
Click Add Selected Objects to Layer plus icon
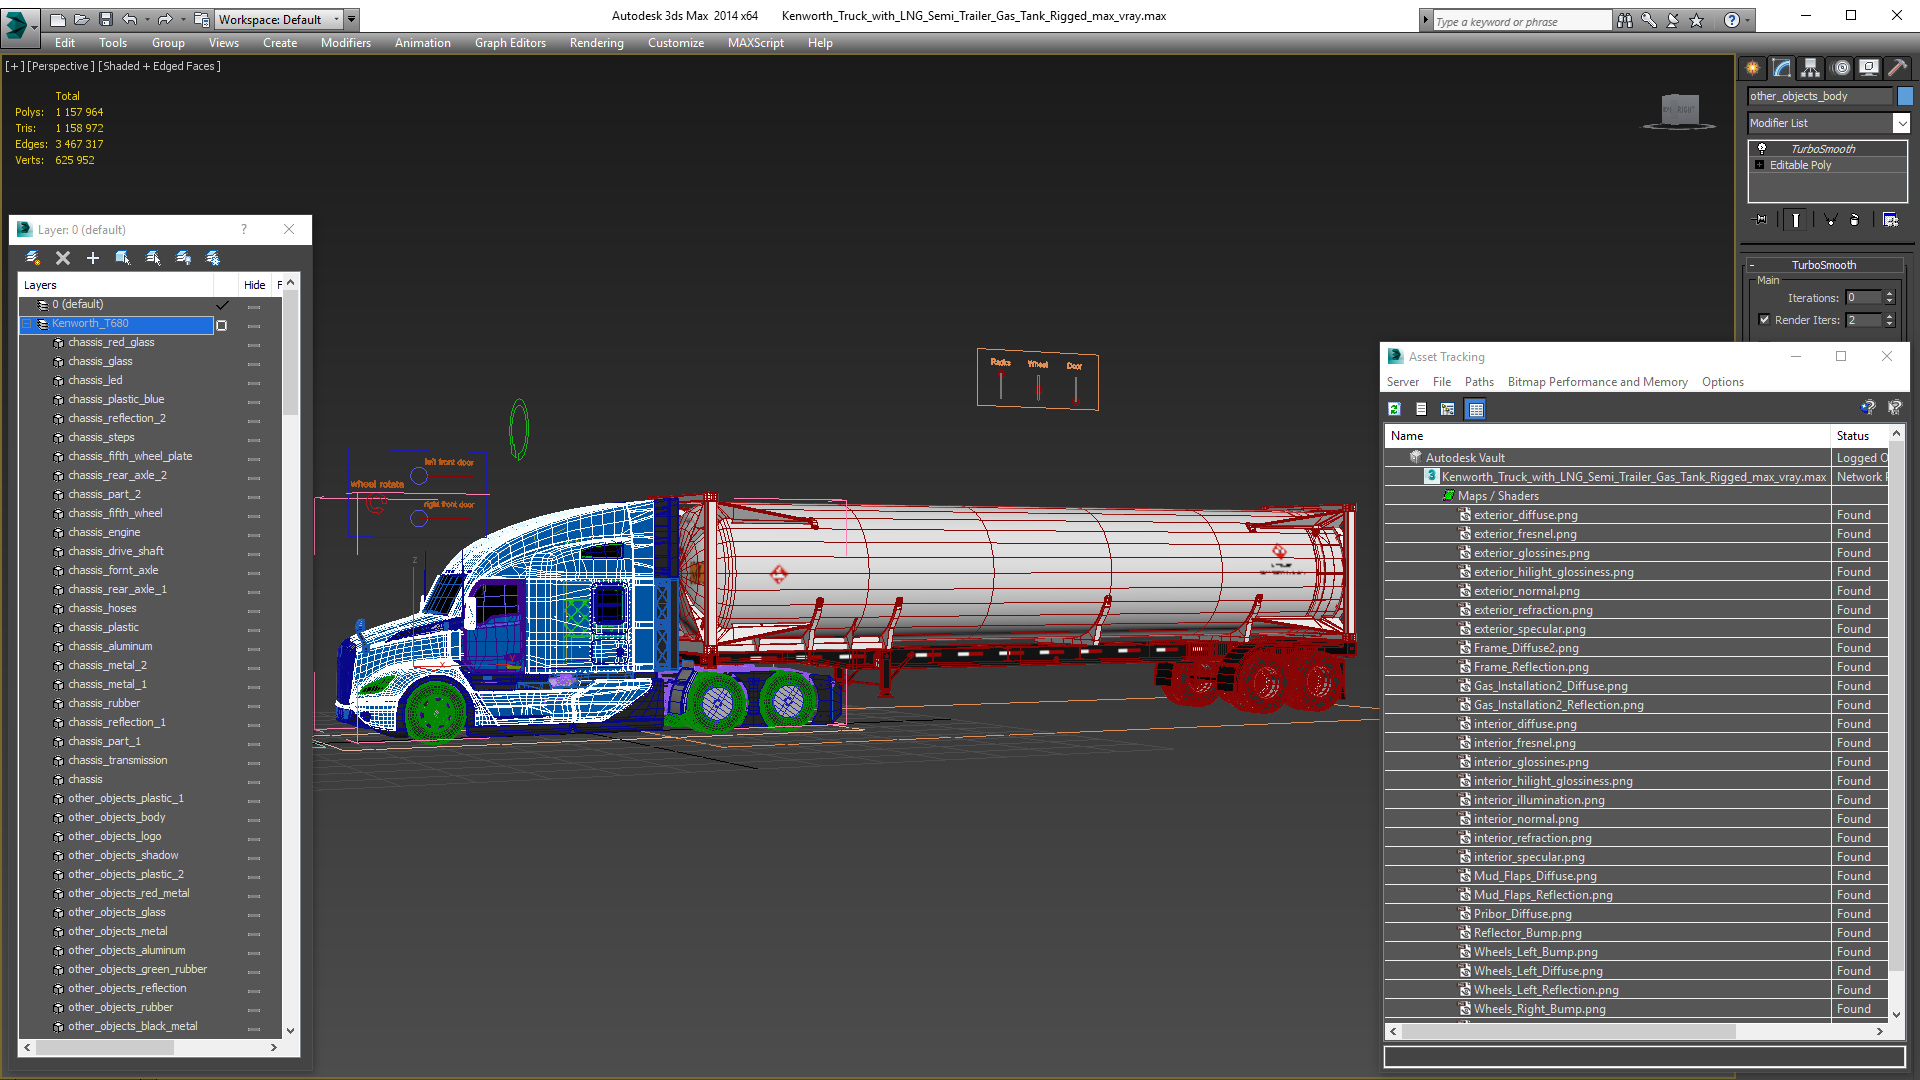click(x=93, y=258)
